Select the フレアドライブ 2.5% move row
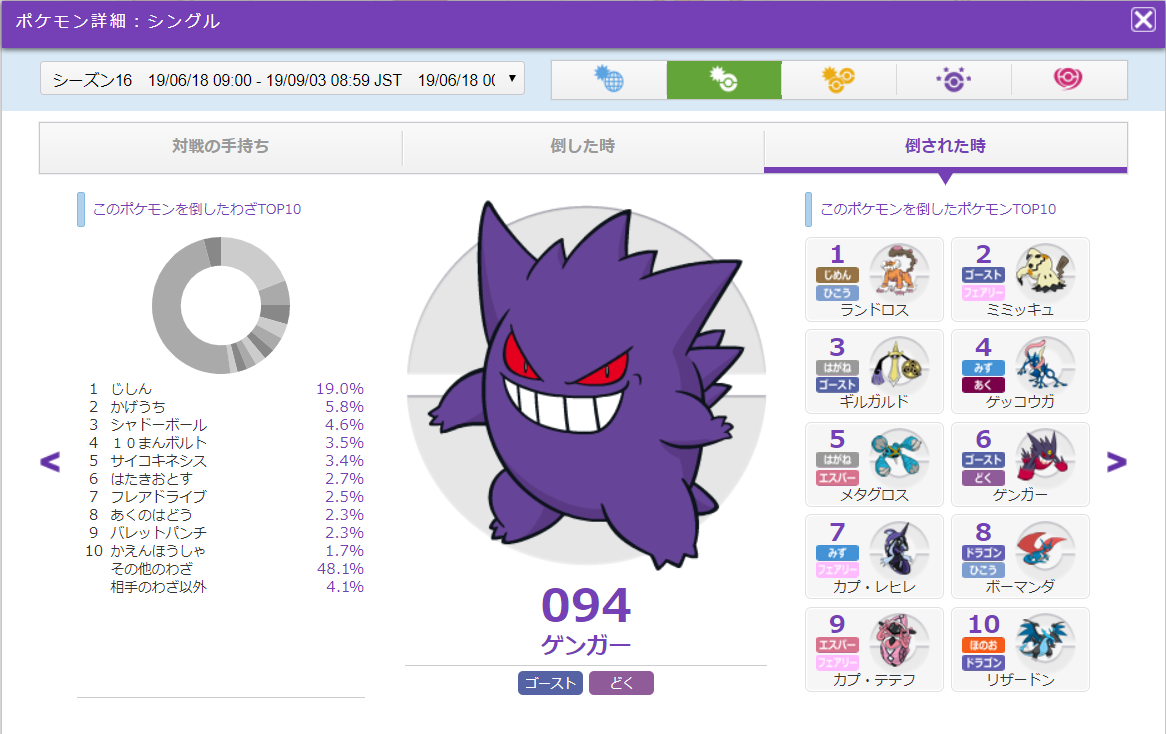This screenshot has width=1166, height=734. (x=226, y=497)
